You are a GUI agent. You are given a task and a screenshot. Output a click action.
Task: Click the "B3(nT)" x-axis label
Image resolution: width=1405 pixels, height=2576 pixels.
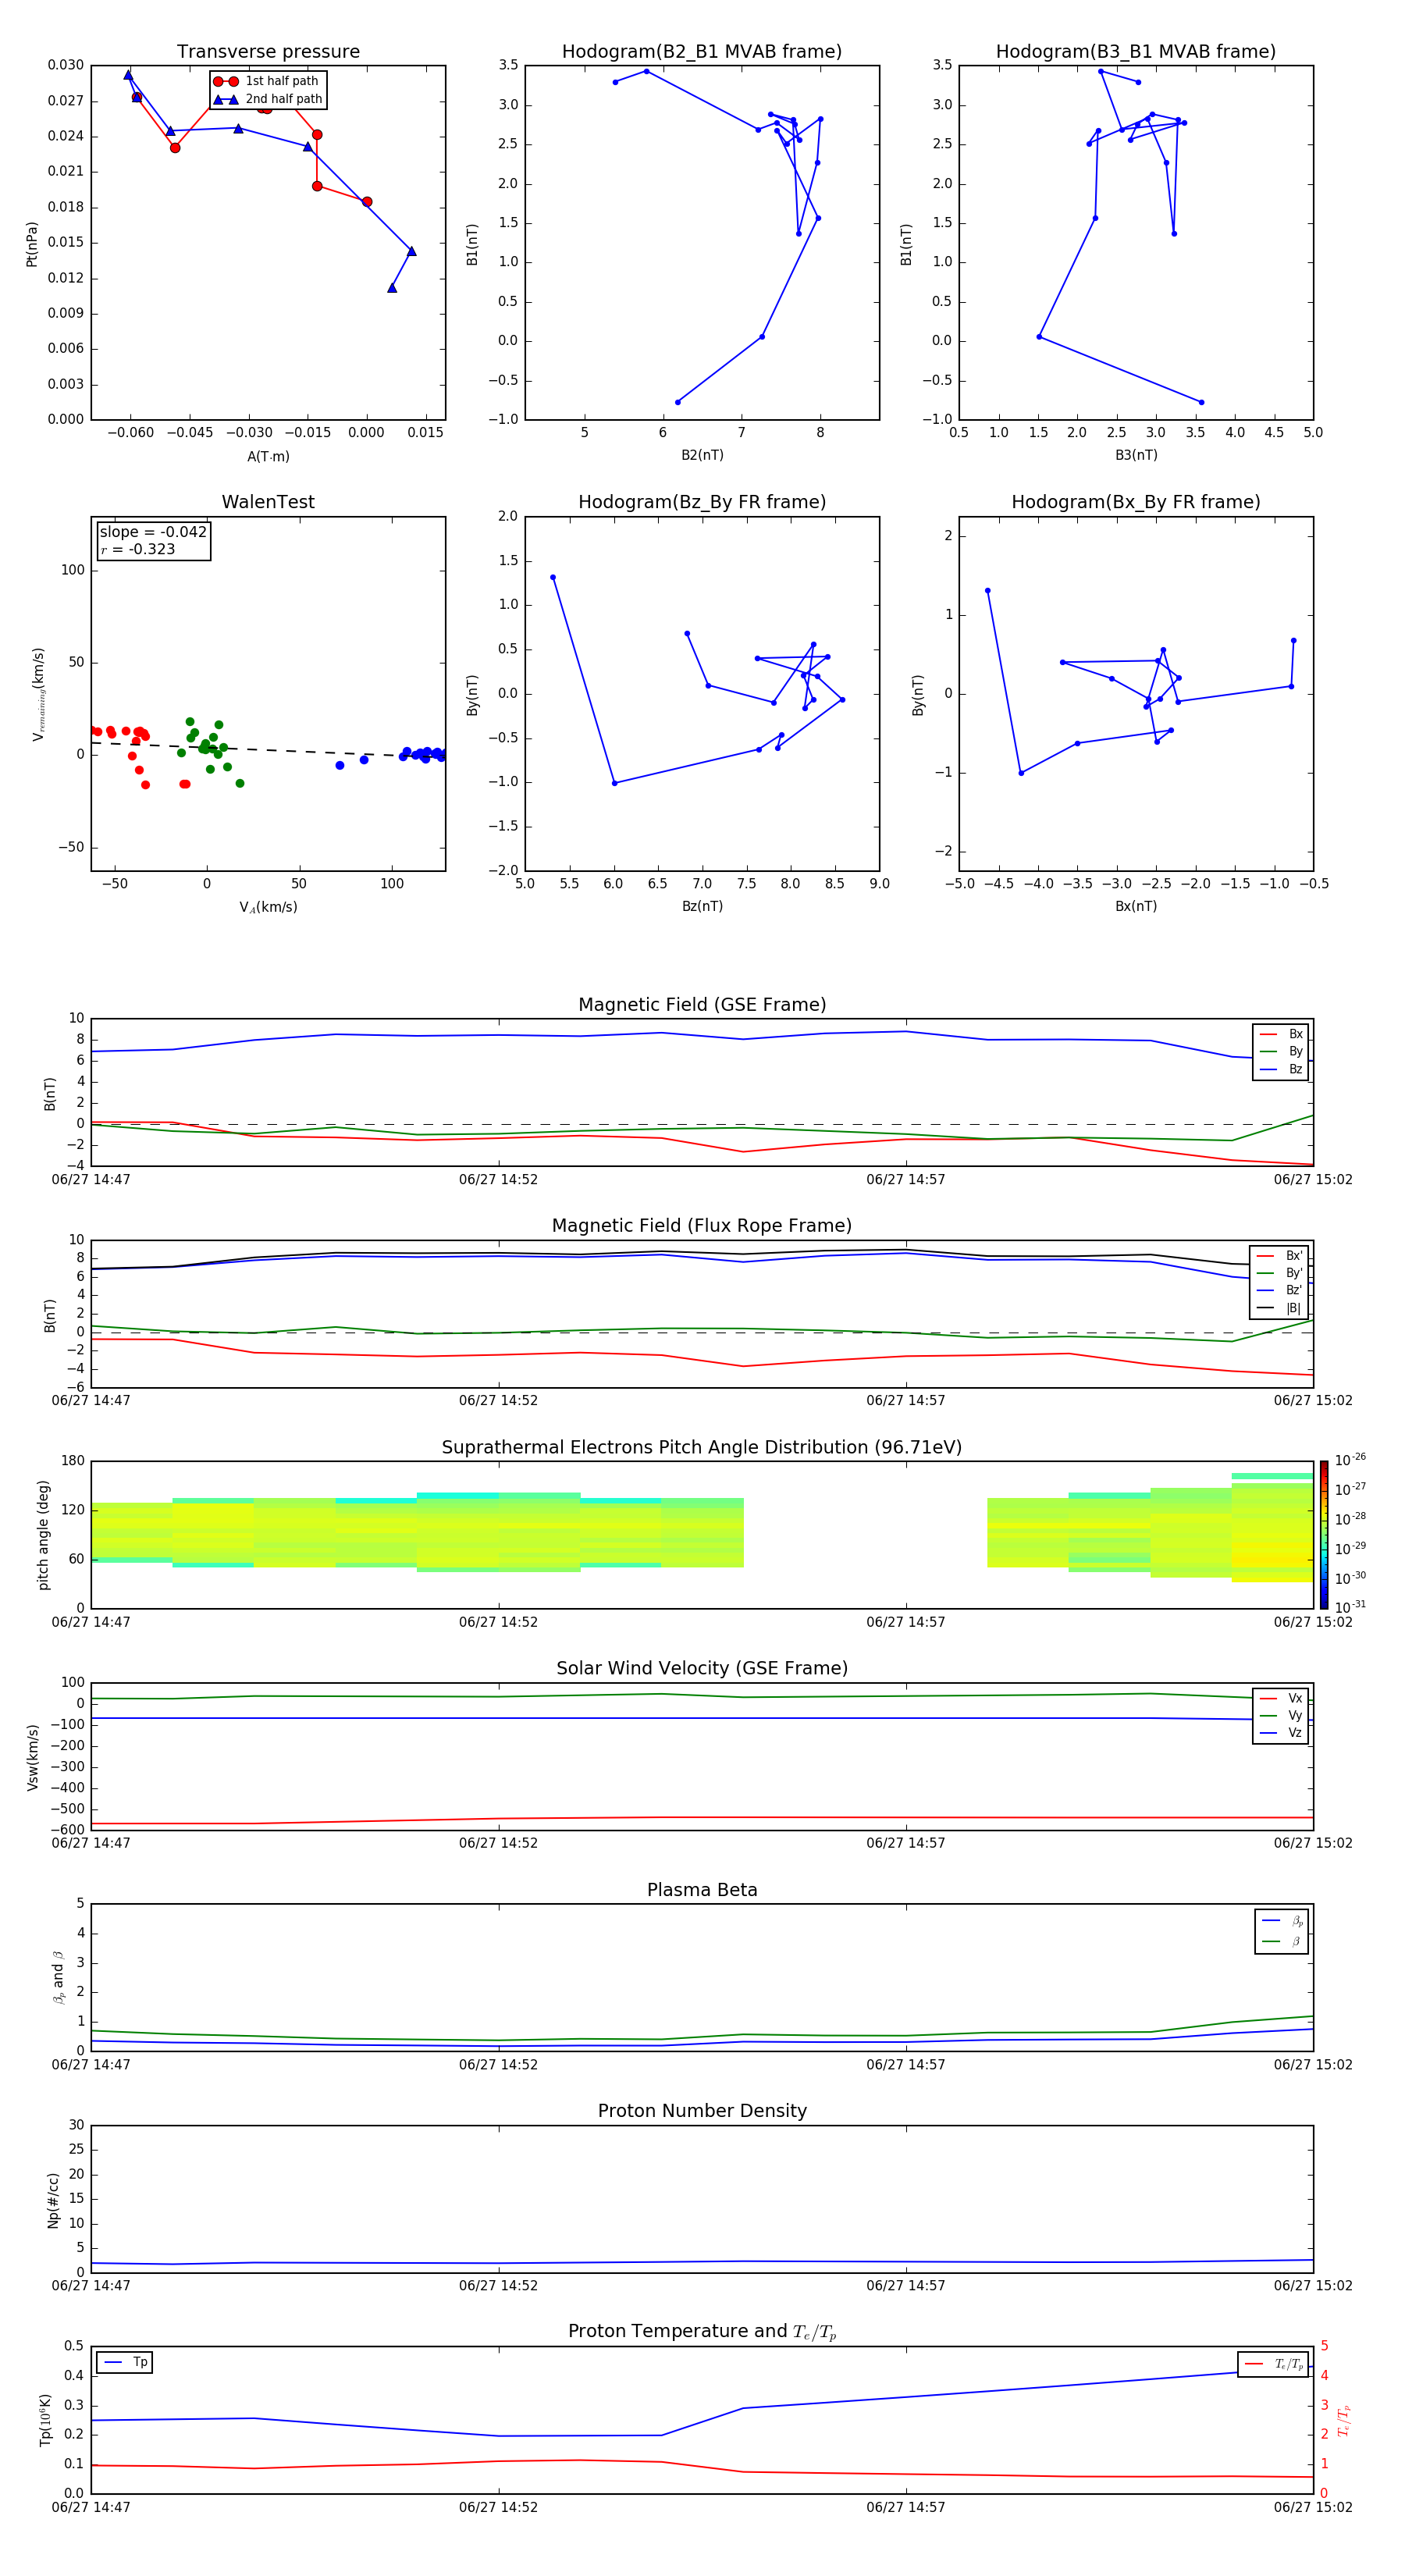point(1136,455)
